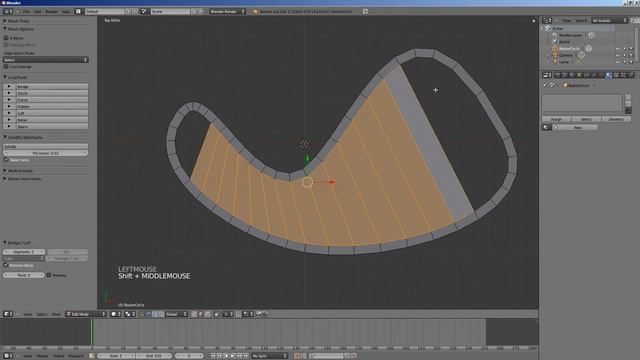Click the 3D view editor type icon
640x360 pixels.
pos(7,314)
